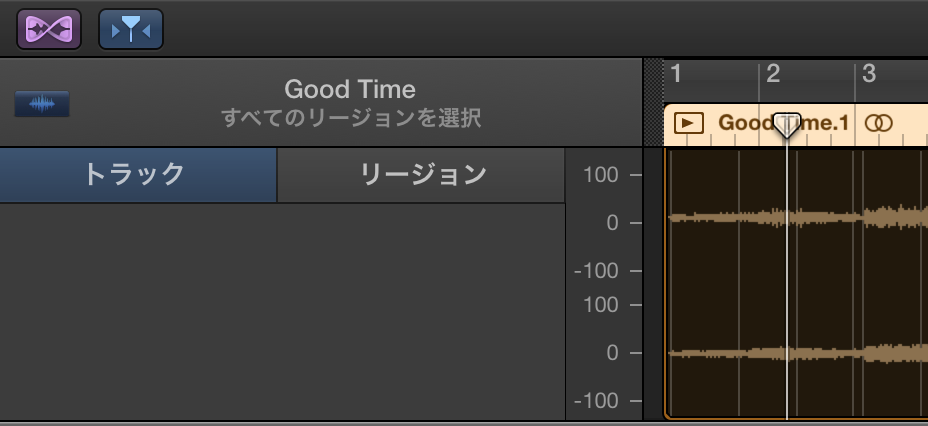This screenshot has width=928, height=426.
Task: Click the play icon in the region header
Action: pyautogui.click(x=688, y=123)
